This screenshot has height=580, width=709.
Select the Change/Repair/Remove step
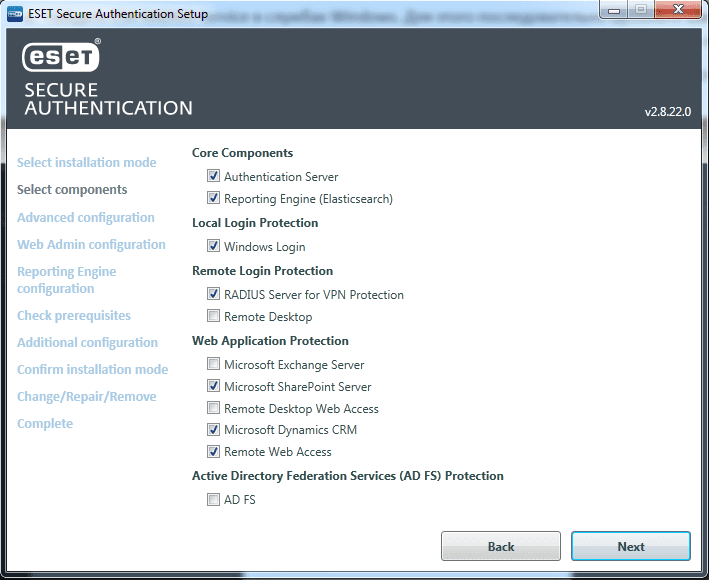tap(86, 396)
